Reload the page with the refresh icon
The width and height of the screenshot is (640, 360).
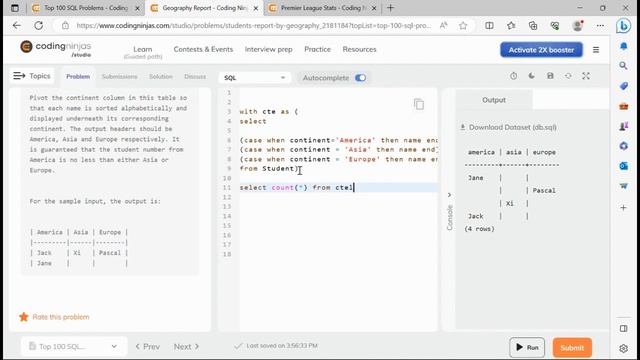38,26
